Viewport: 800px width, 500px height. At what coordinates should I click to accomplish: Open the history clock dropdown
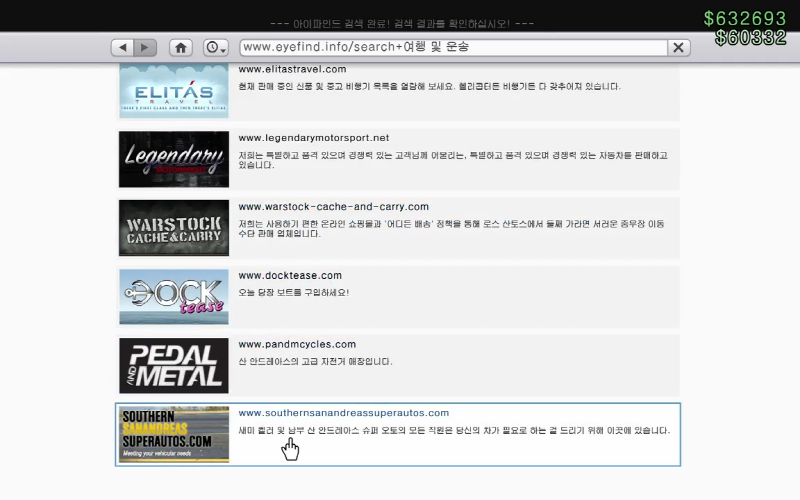tap(216, 47)
